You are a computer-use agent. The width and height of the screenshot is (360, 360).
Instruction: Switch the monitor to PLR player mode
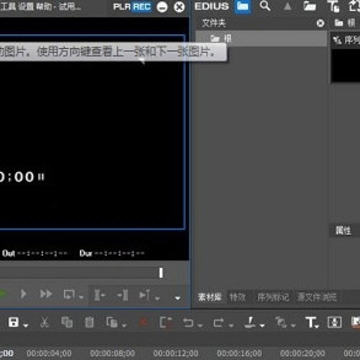point(122,7)
